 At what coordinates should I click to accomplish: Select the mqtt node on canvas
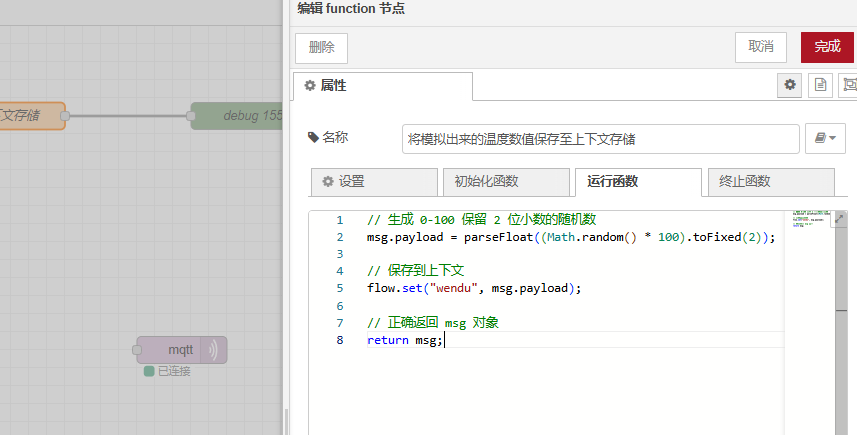[180, 350]
